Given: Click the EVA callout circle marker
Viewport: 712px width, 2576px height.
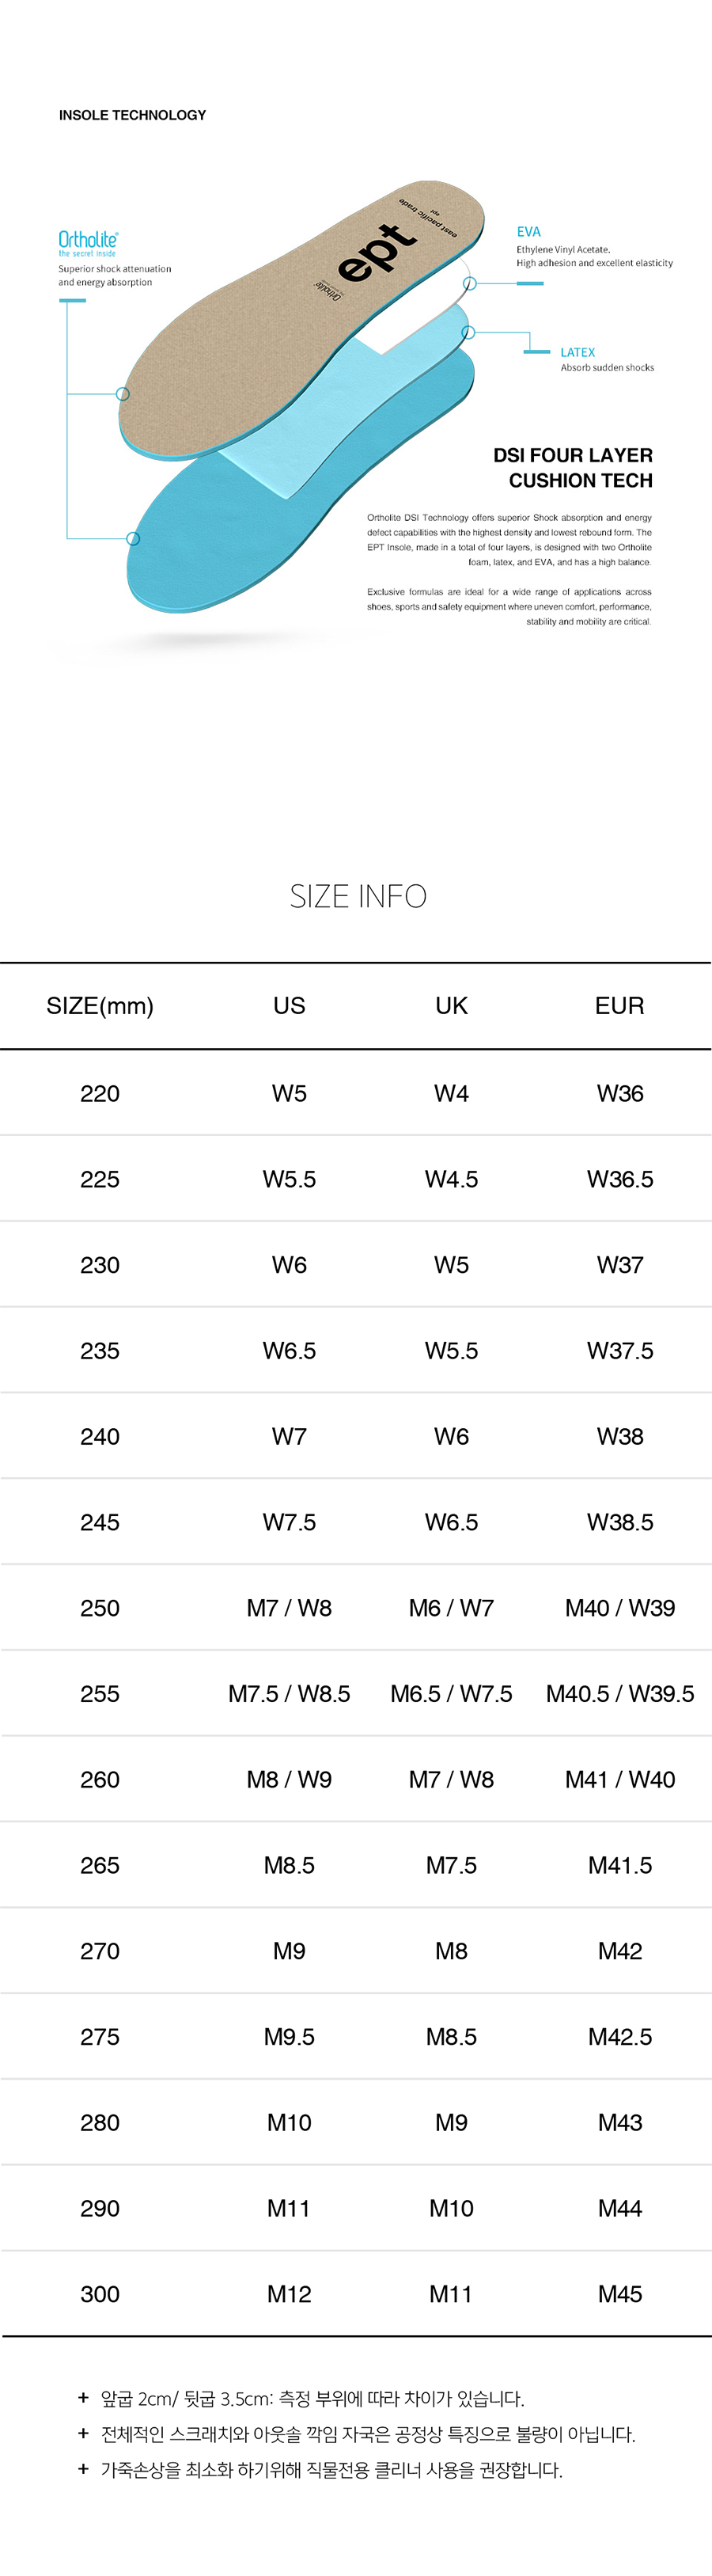Looking at the screenshot, I should (470, 284).
